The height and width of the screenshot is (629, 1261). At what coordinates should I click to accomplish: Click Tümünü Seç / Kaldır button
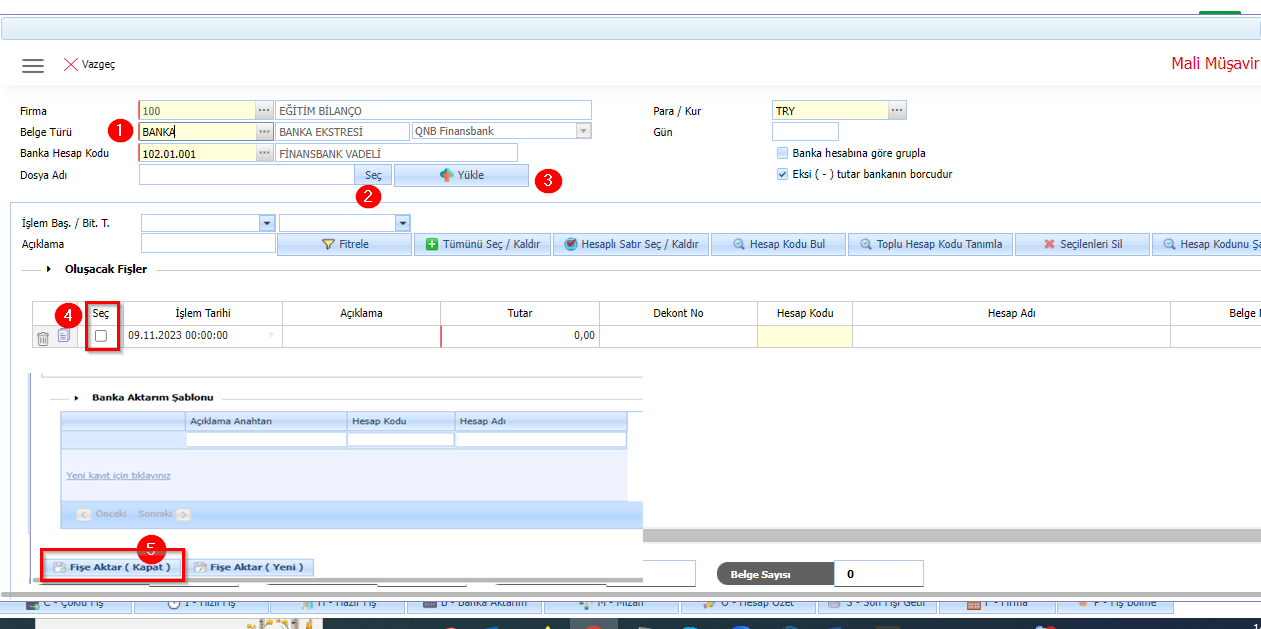[483, 244]
